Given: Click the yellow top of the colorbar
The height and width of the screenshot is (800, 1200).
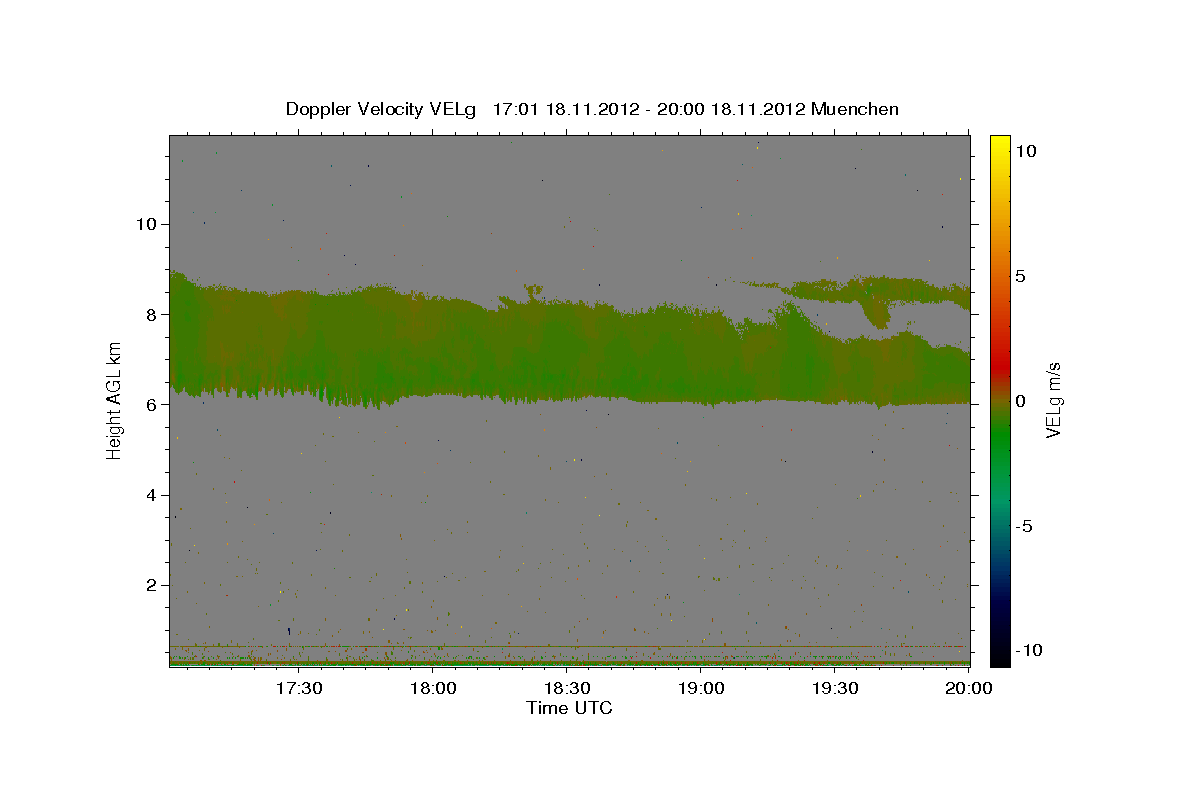Looking at the screenshot, I should tap(999, 145).
